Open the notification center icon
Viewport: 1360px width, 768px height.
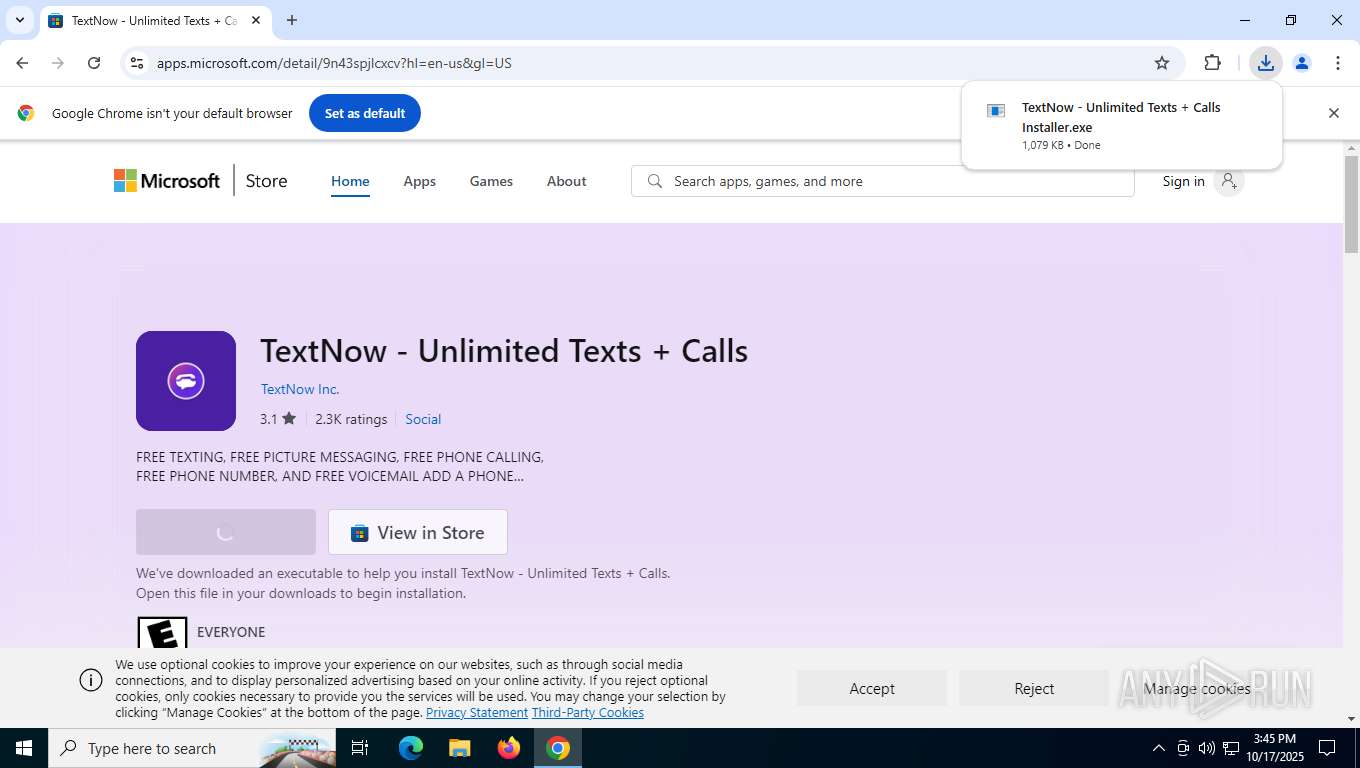[1327, 748]
